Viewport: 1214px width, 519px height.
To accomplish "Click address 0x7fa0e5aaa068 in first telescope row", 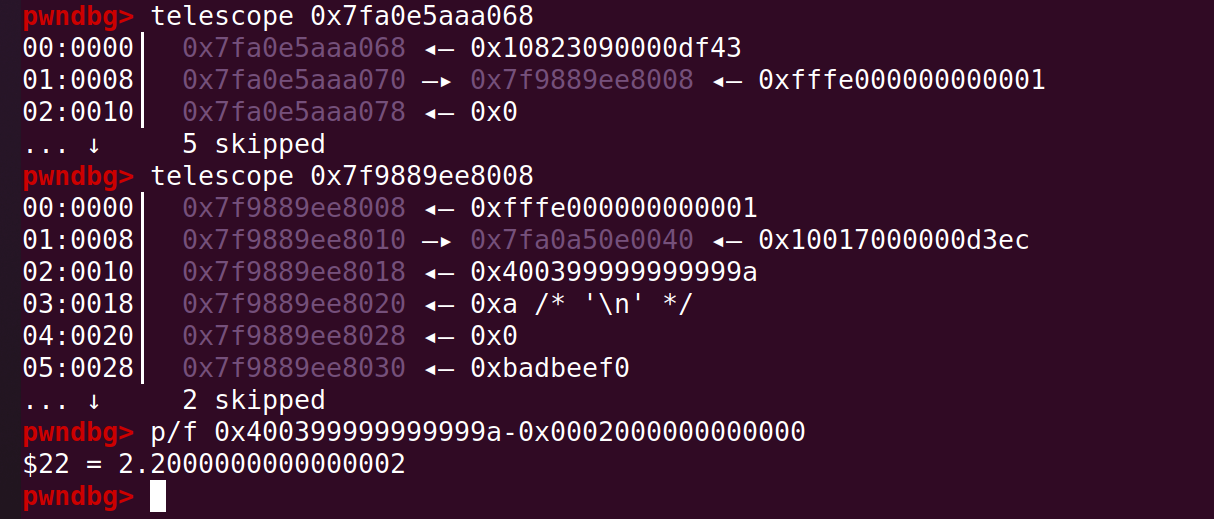I will click(x=294, y=48).
